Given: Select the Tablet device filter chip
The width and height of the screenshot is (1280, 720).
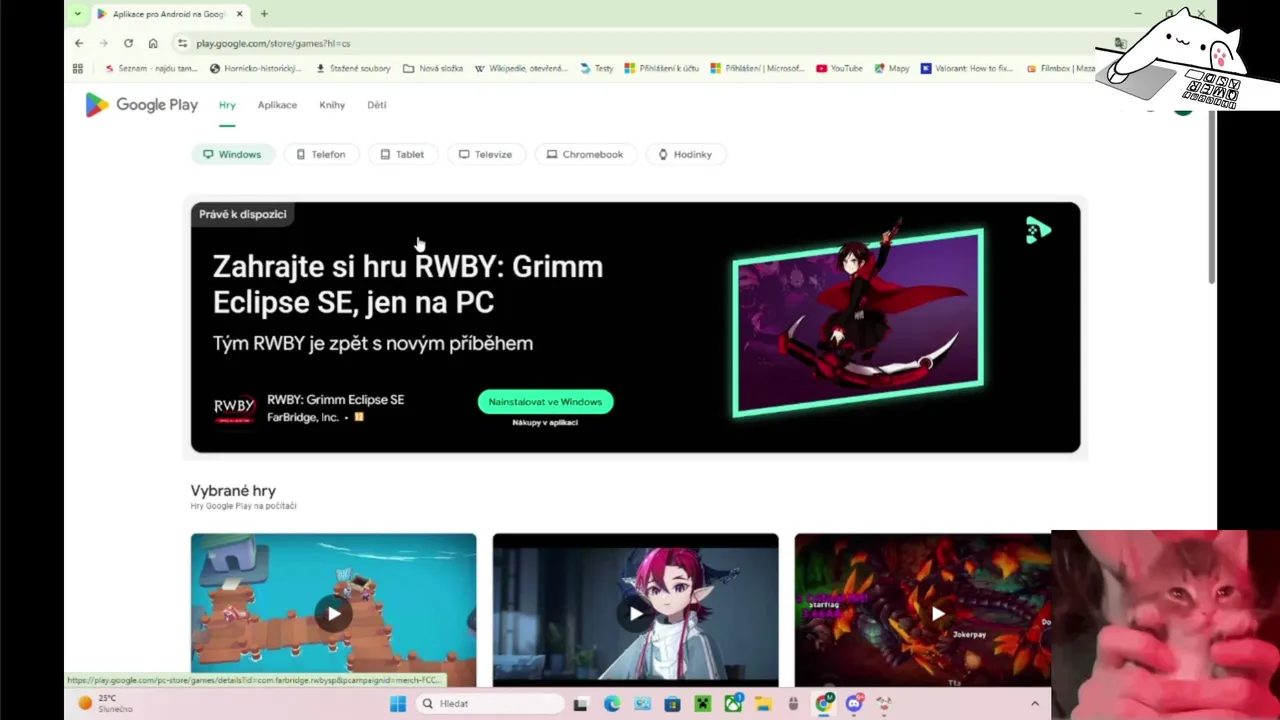Looking at the screenshot, I should pyautogui.click(x=402, y=154).
